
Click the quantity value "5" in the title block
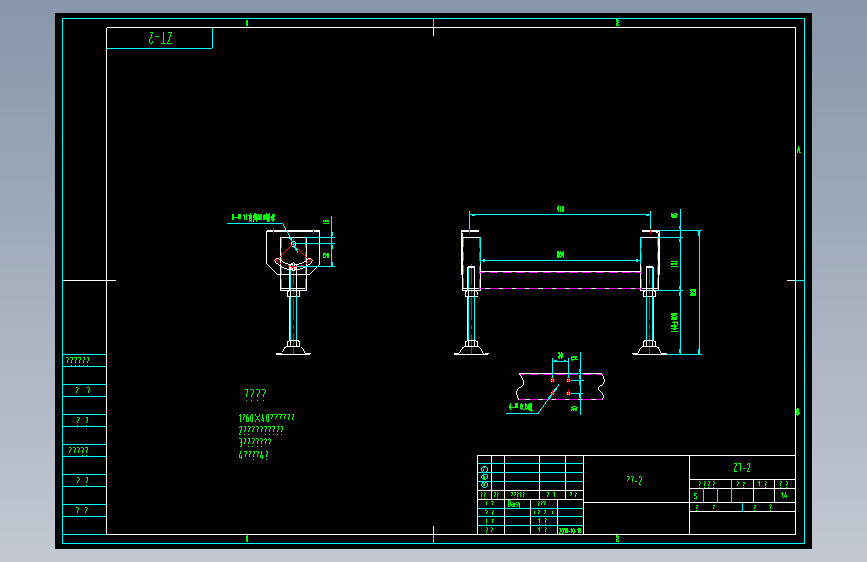pos(696,496)
